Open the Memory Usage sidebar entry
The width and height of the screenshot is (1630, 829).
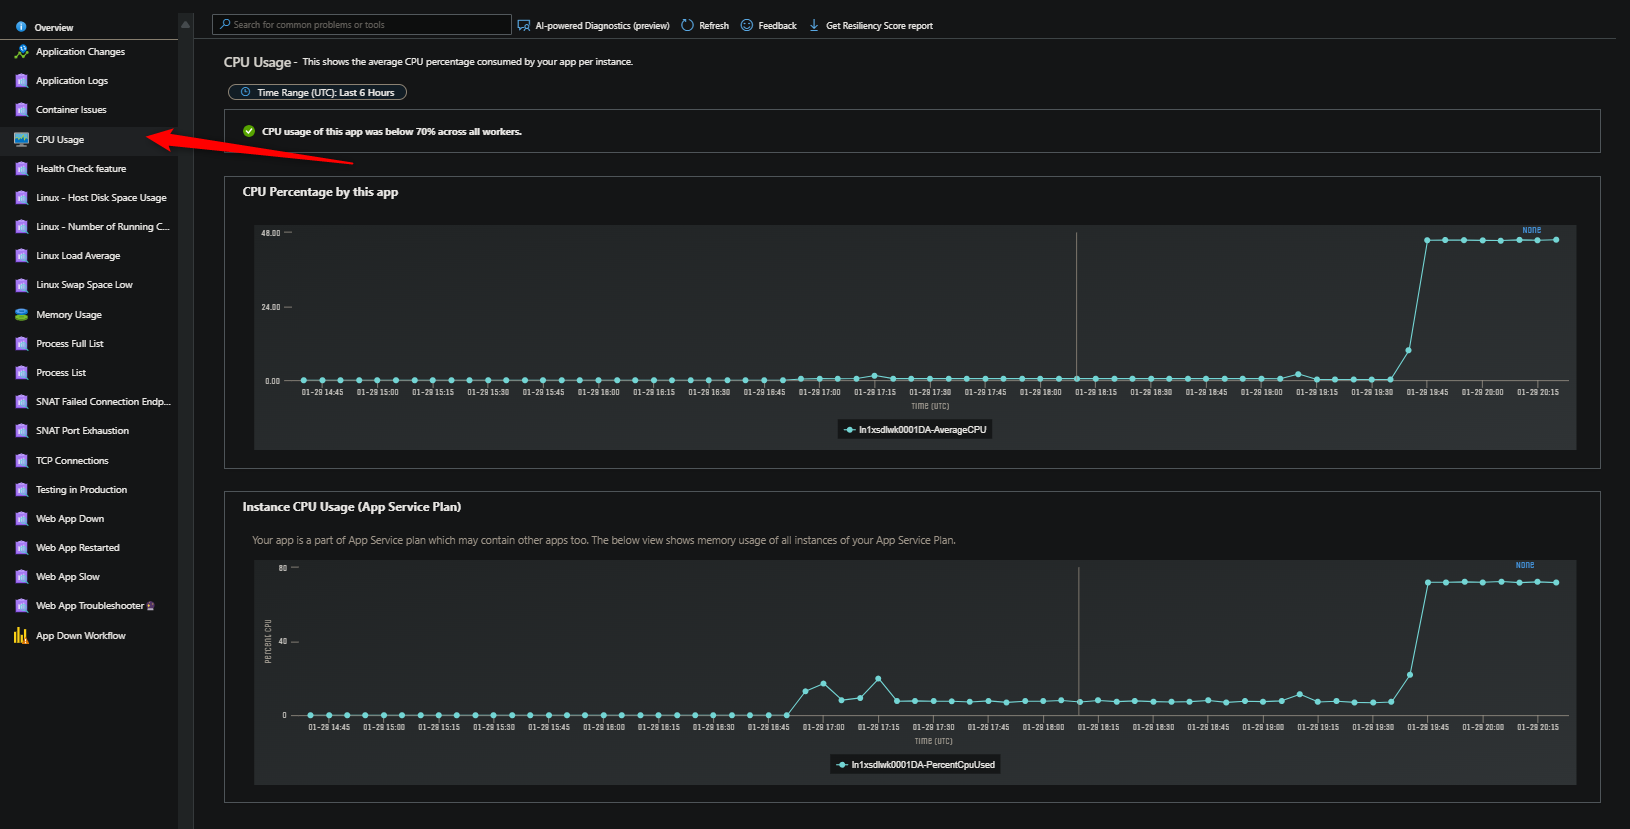[x=69, y=315]
